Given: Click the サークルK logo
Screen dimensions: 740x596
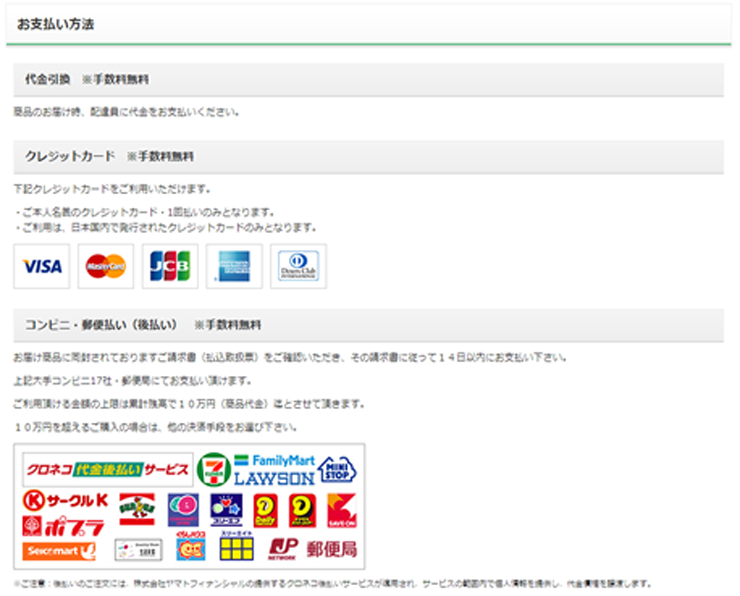Looking at the screenshot, I should pyautogui.click(x=65, y=500).
